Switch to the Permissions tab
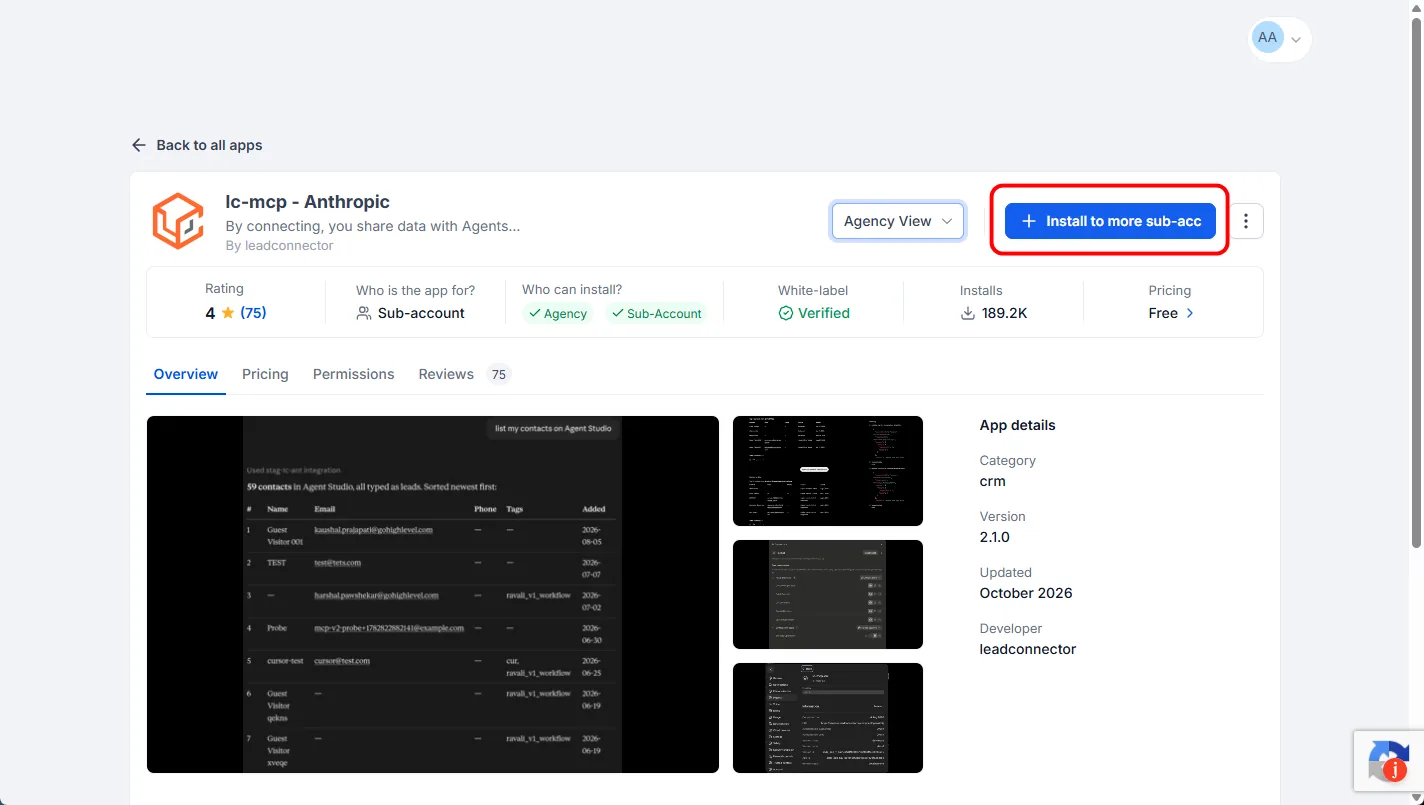This screenshot has height=805, width=1424. click(354, 374)
